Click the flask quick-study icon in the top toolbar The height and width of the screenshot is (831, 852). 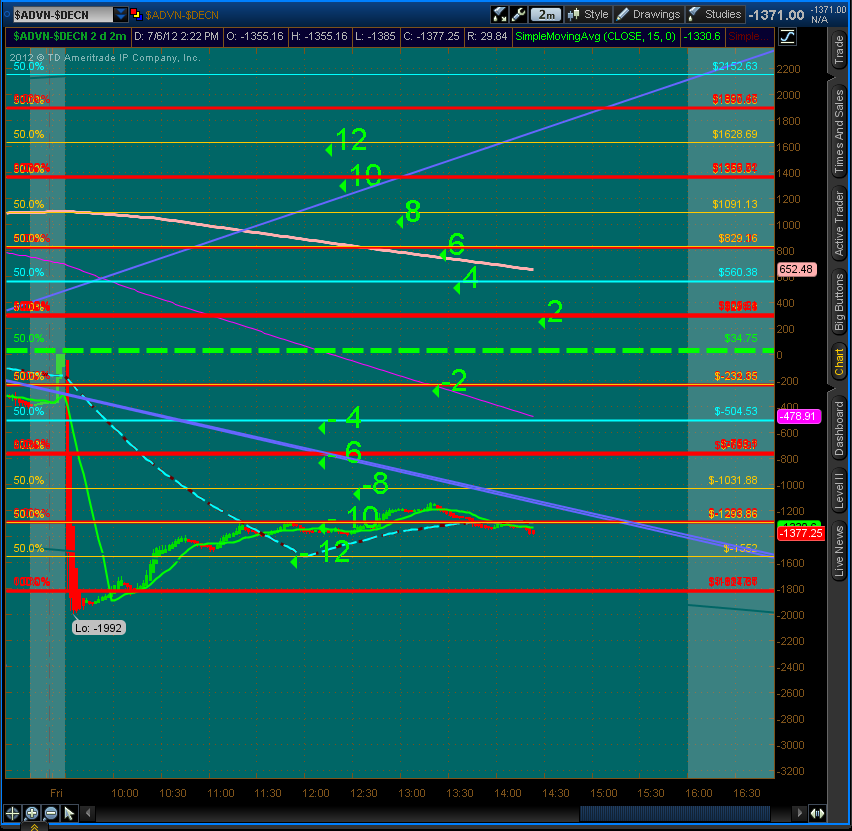498,14
